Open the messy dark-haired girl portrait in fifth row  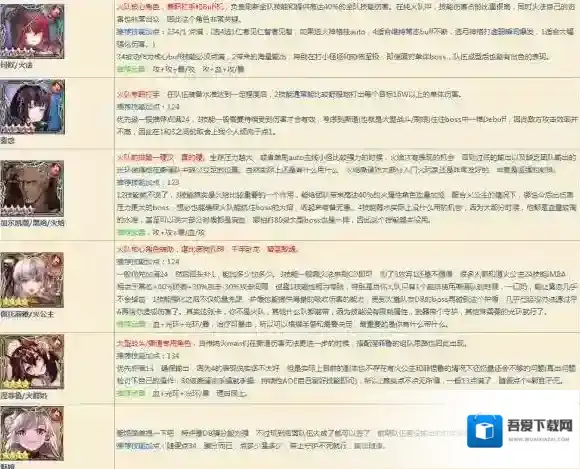[x=32, y=362]
